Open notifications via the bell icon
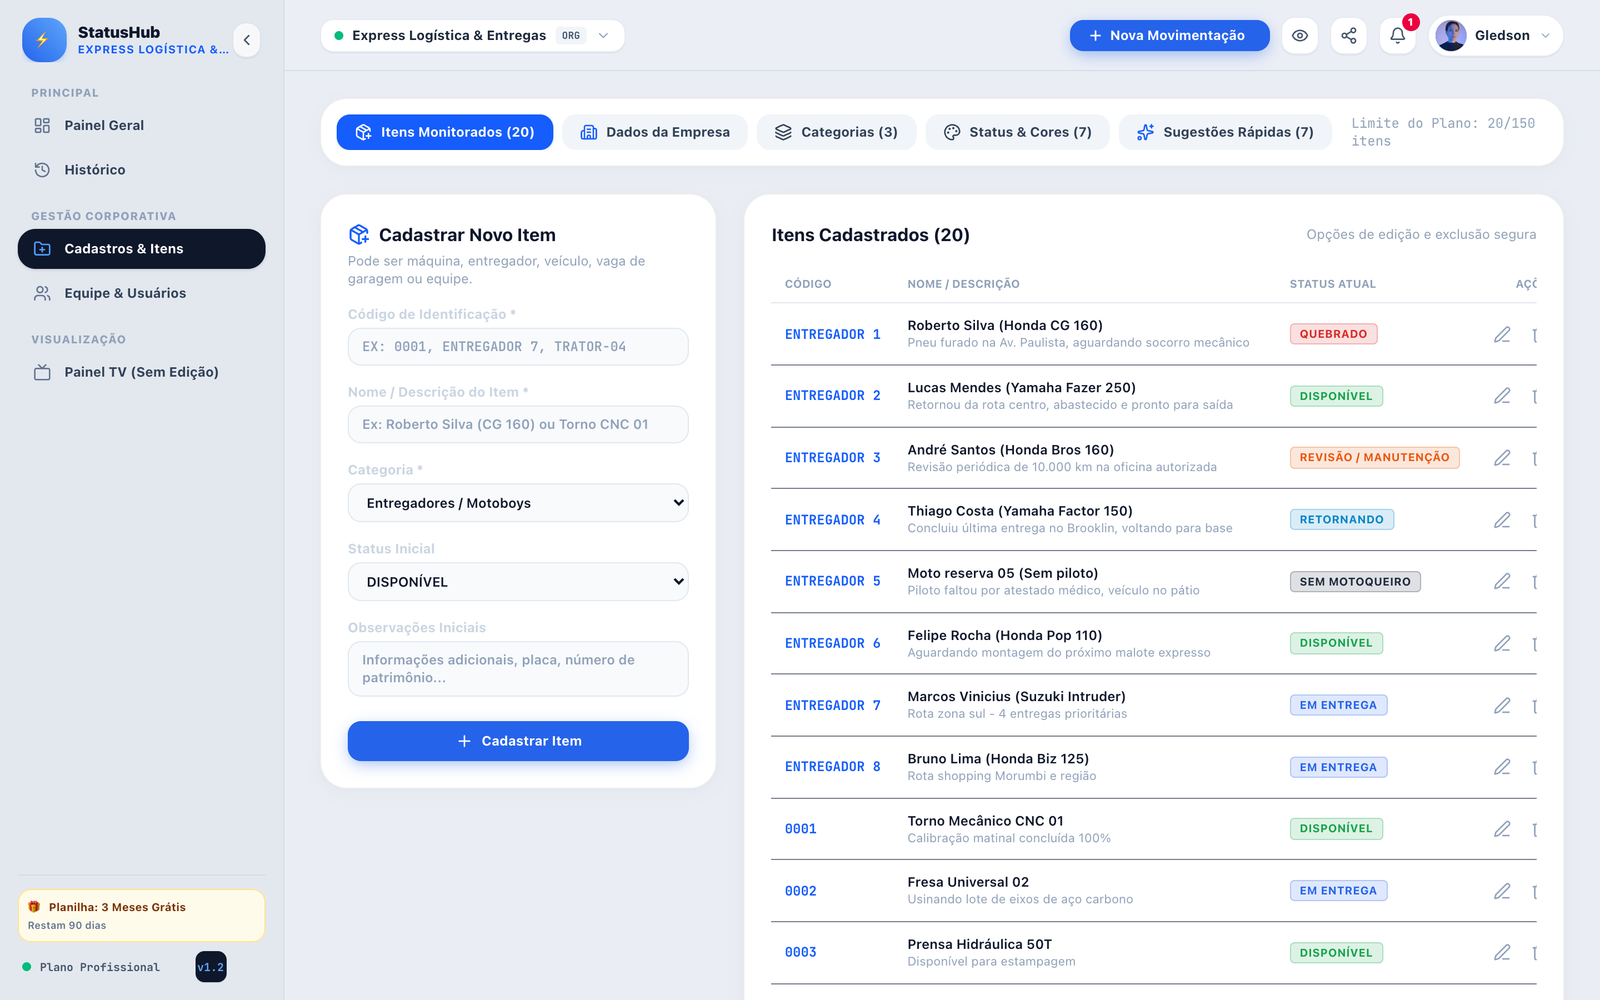This screenshot has height=1000, width=1600. pos(1398,35)
